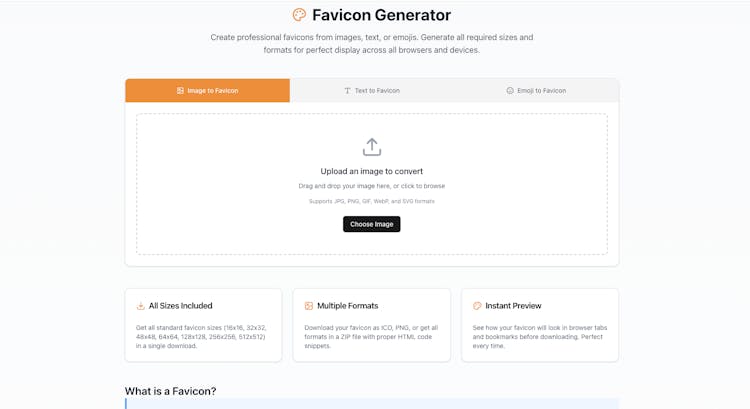
Task: Click the smiley icon in Emoji to Favicon tab
Action: point(510,91)
